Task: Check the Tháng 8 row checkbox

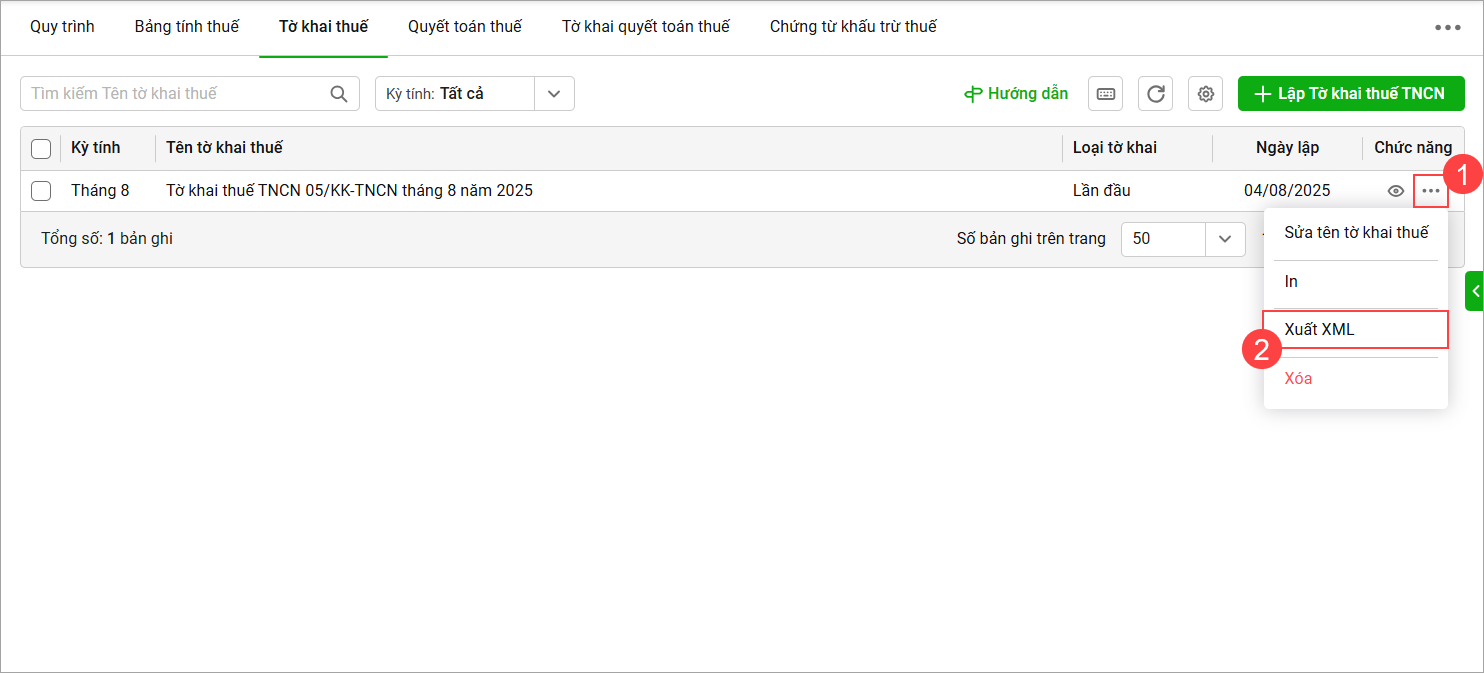Action: point(41,191)
